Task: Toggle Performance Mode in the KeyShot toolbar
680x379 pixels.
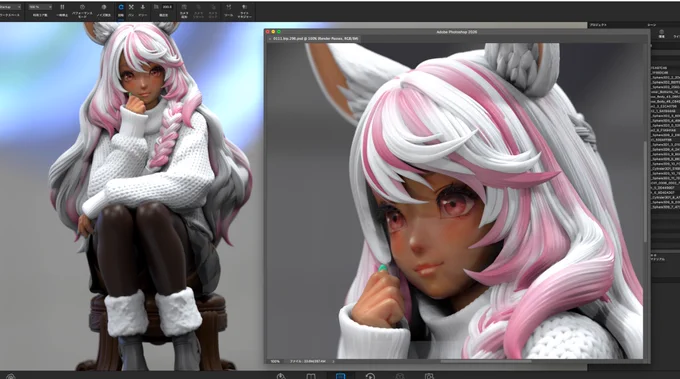Action: tap(82, 7)
